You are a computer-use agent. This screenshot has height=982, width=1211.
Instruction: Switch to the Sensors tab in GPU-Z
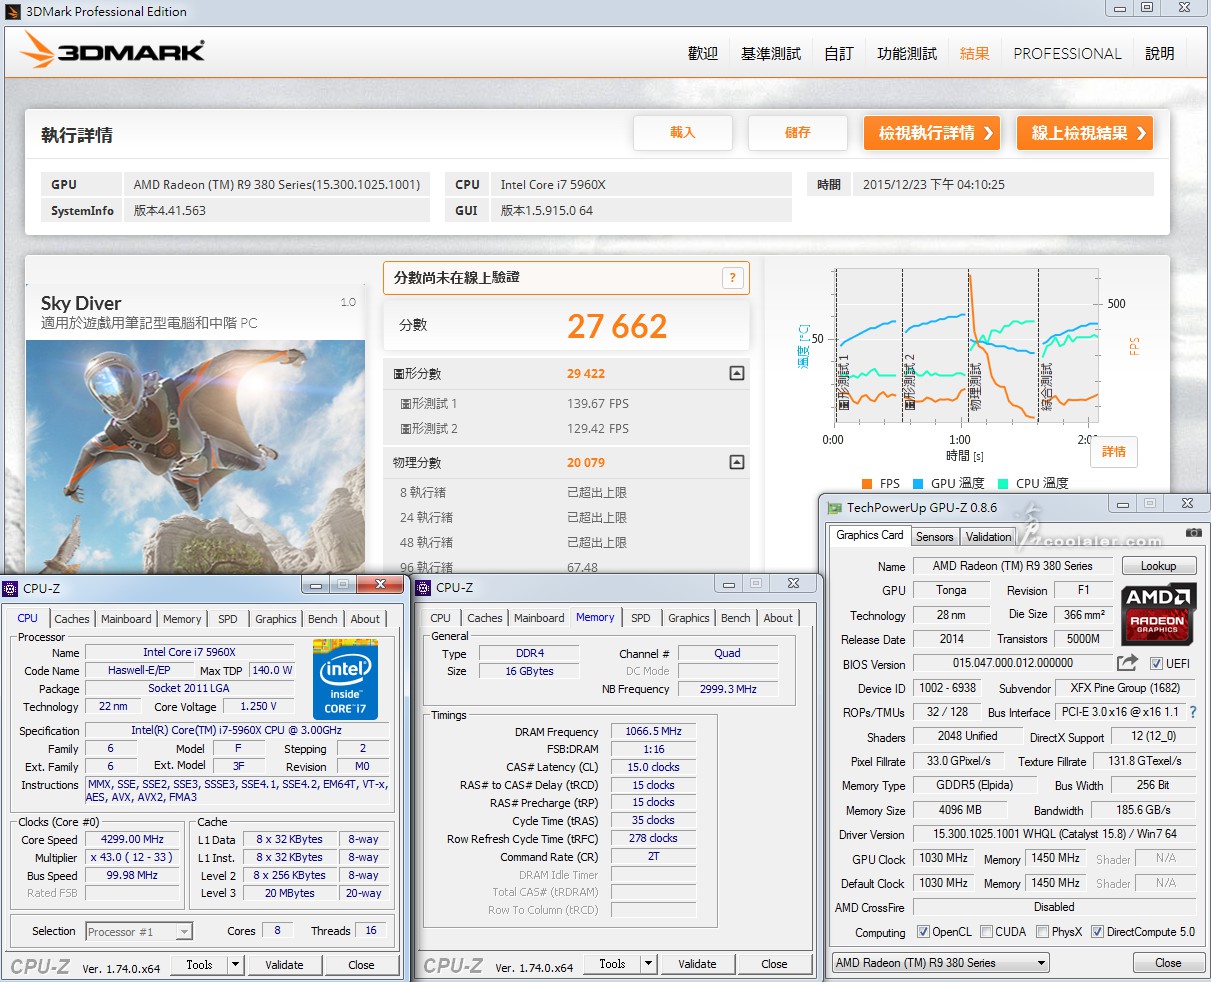coord(935,537)
